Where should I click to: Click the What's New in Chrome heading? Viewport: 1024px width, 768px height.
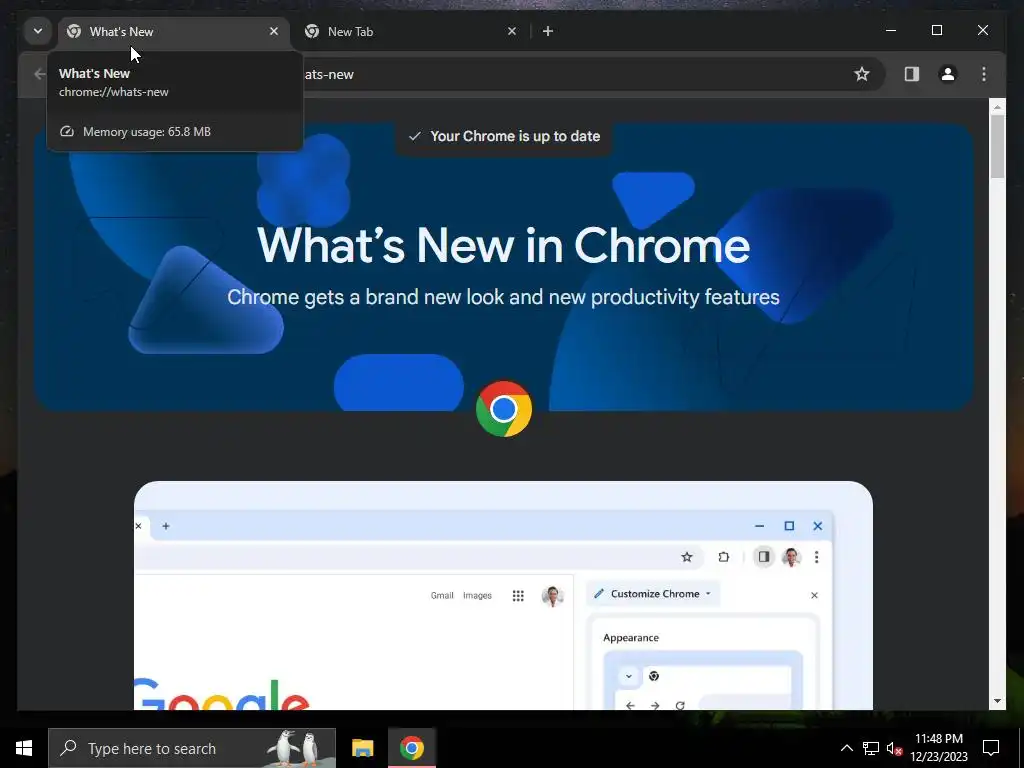(504, 246)
